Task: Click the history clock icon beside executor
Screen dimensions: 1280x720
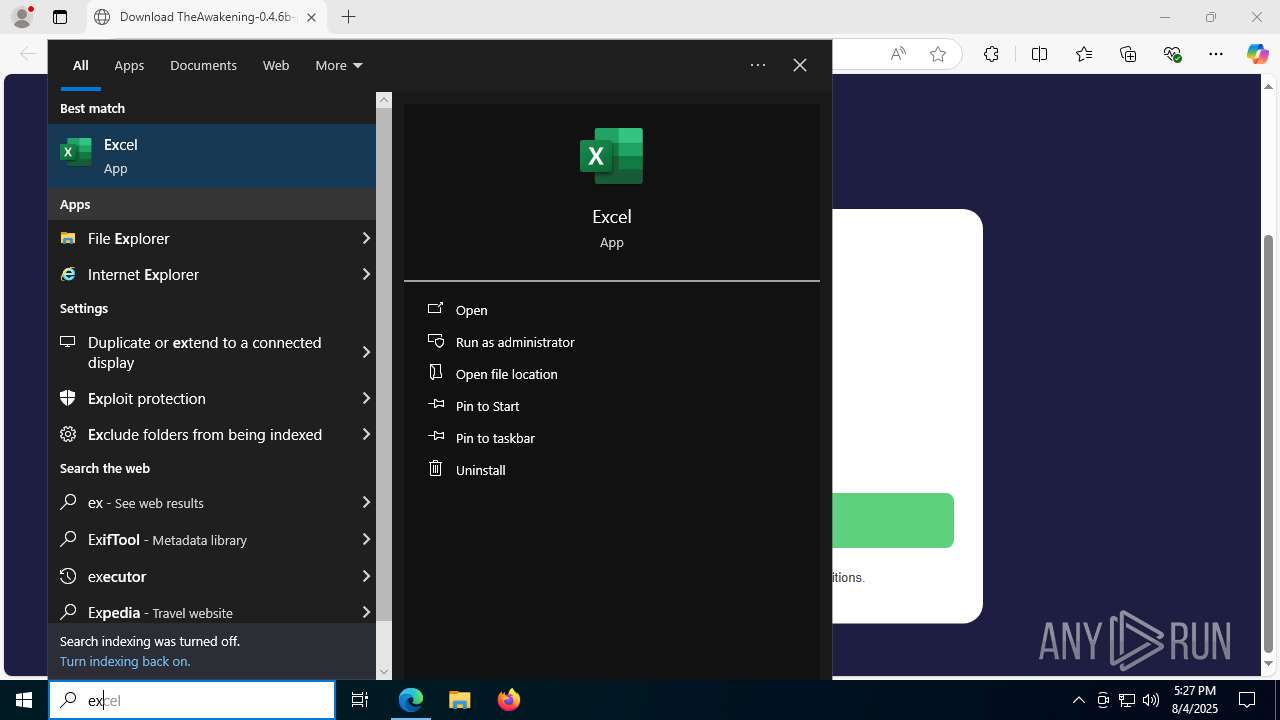Action: click(68, 576)
